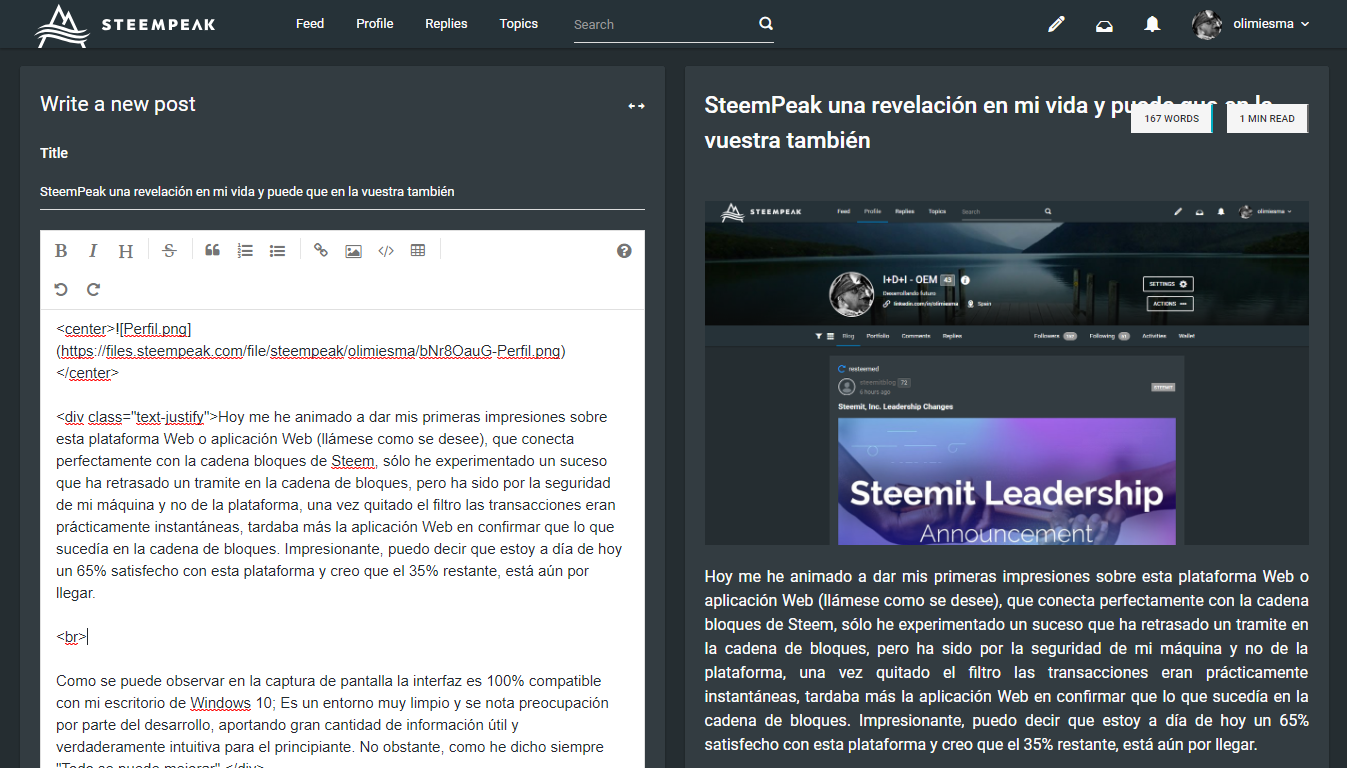Insert a hyperlink in the post
1347x768 pixels.
click(x=321, y=251)
